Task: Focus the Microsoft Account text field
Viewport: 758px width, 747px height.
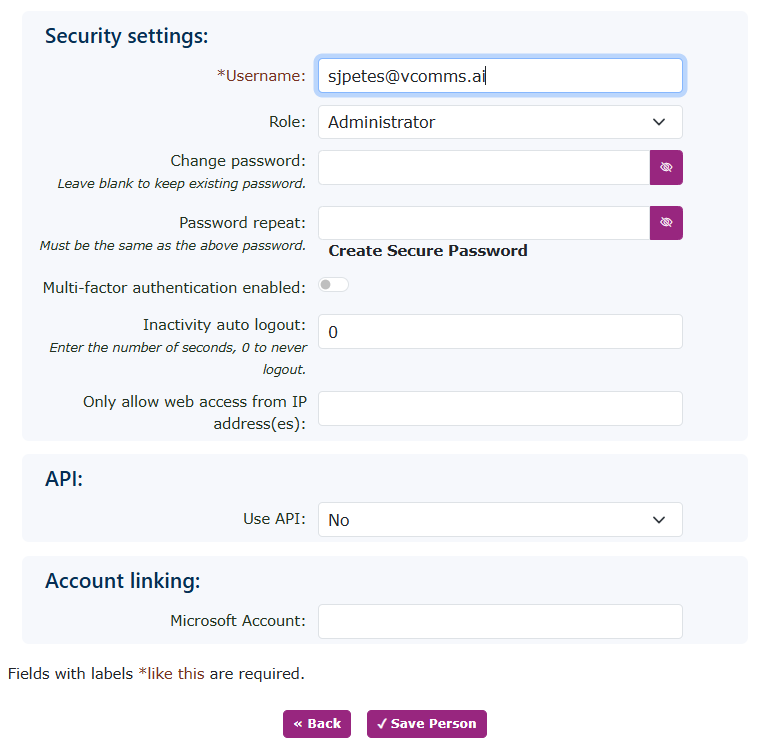Action: (x=500, y=621)
